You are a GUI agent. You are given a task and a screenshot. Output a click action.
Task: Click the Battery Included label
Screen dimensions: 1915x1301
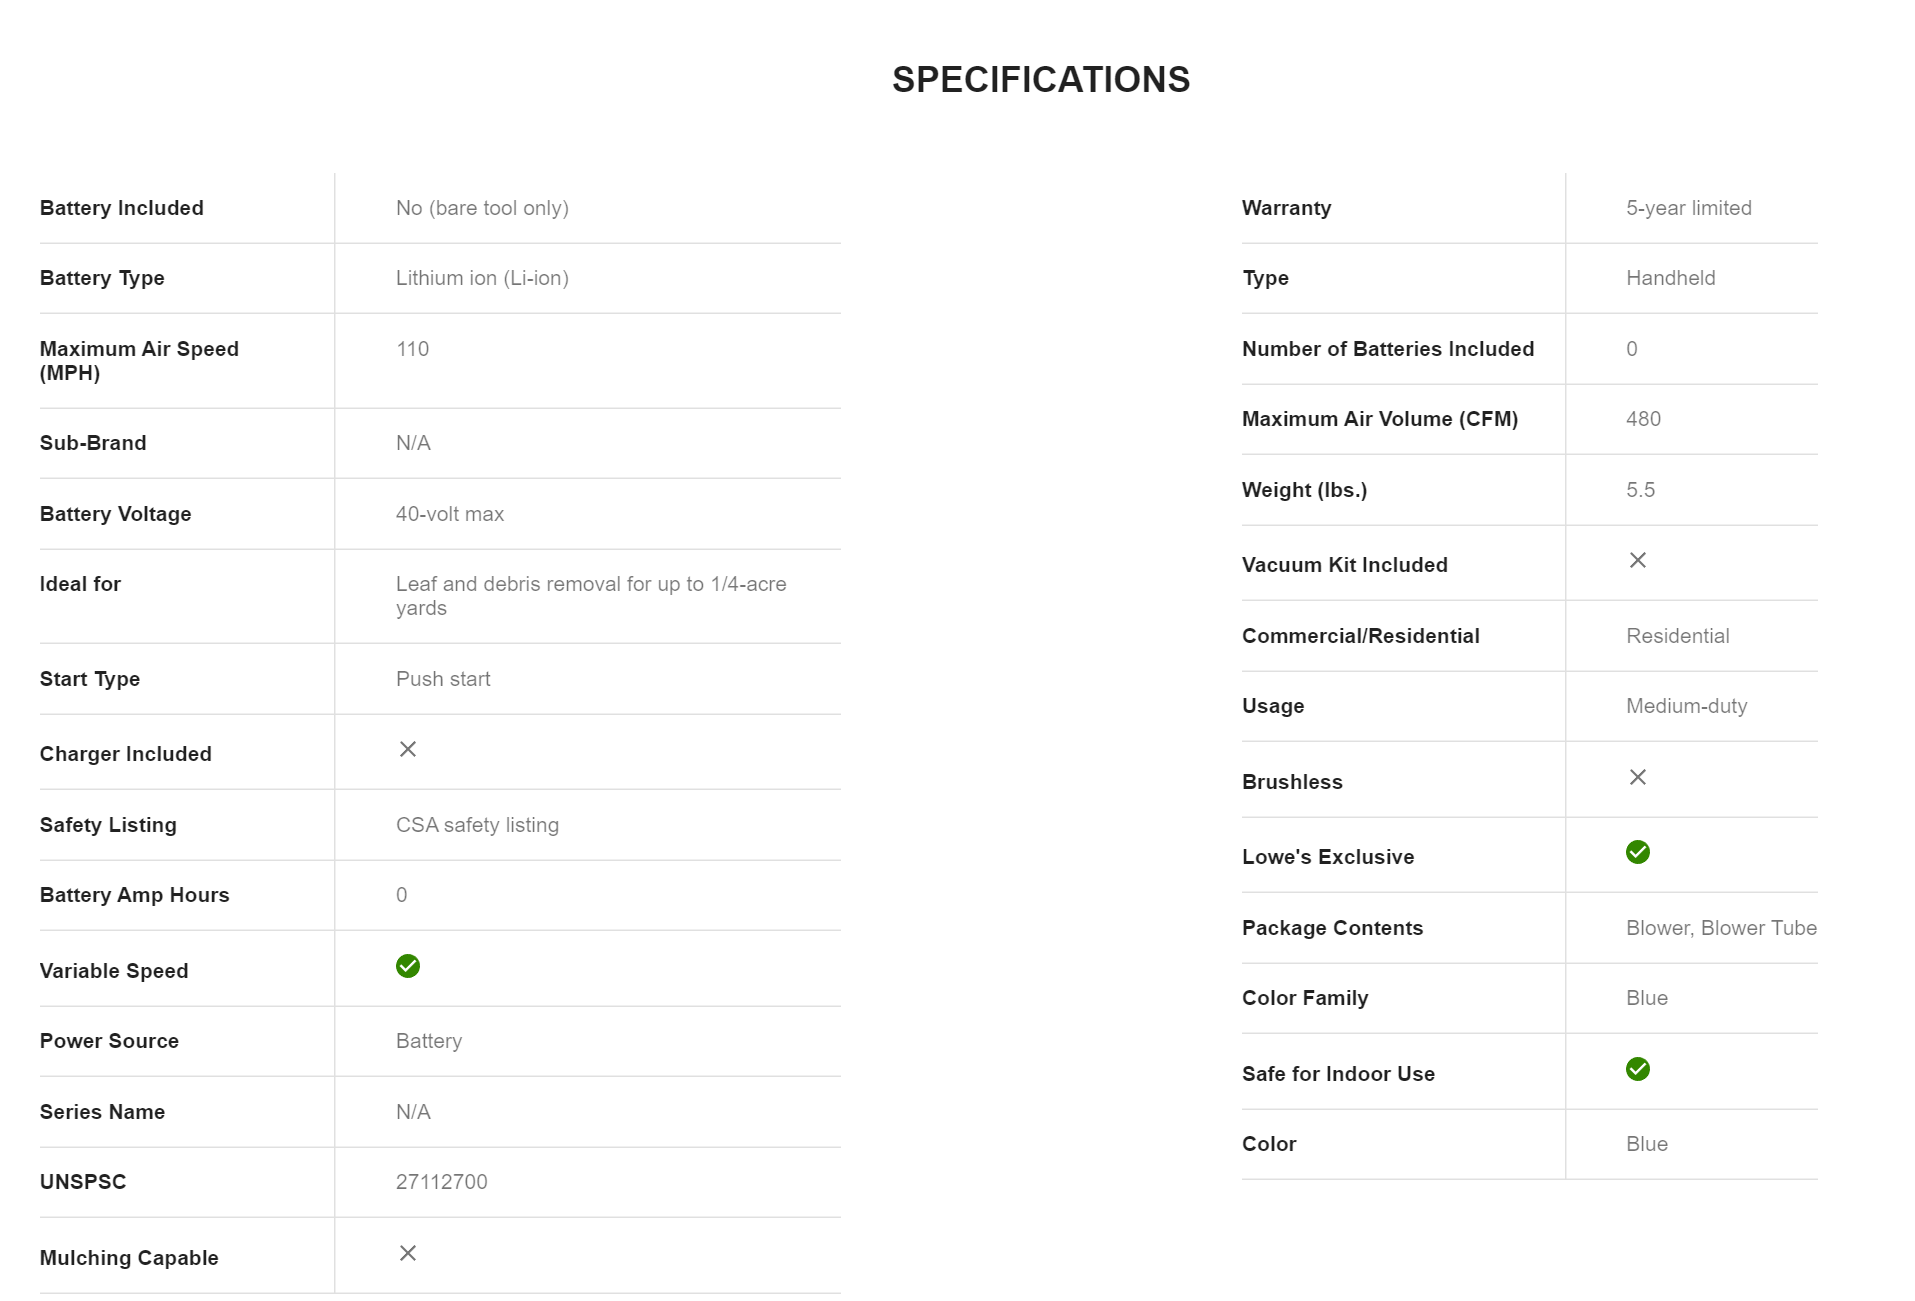[122, 208]
